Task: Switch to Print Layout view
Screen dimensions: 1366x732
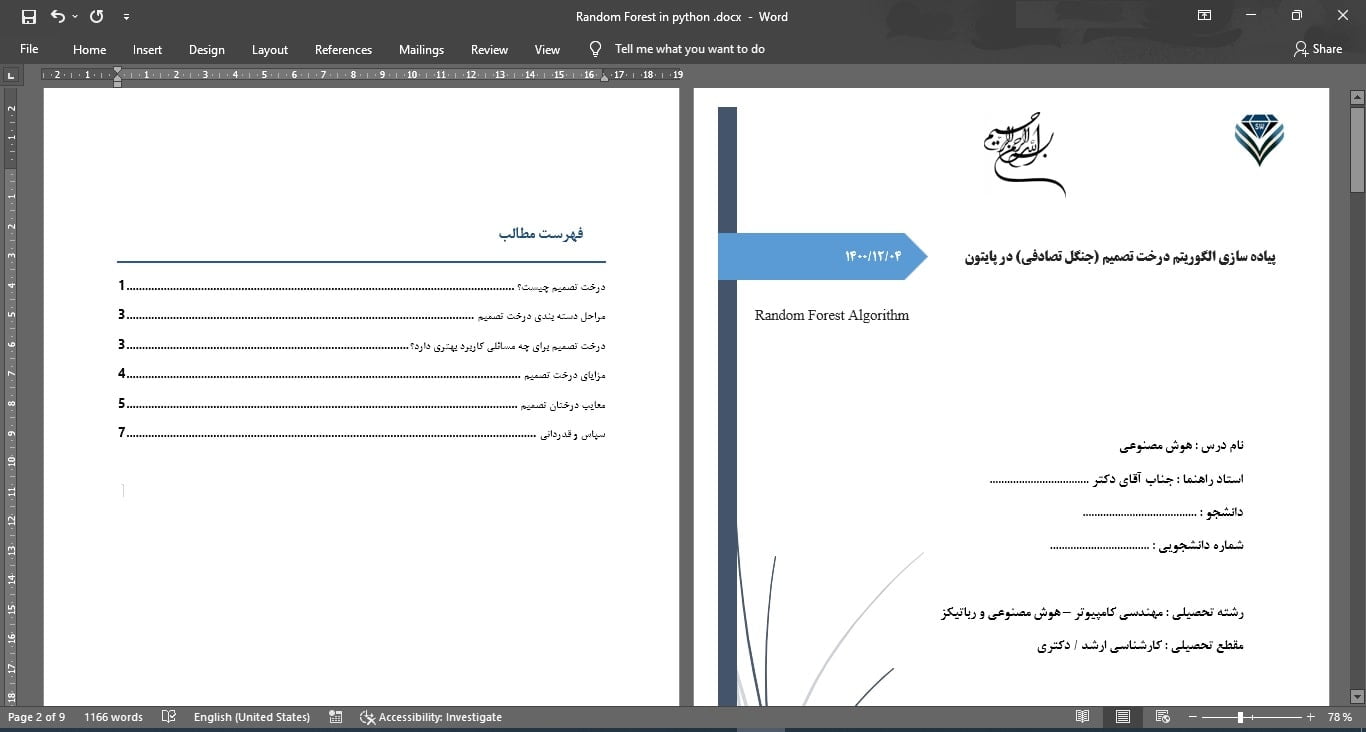Action: pyautogui.click(x=1123, y=717)
